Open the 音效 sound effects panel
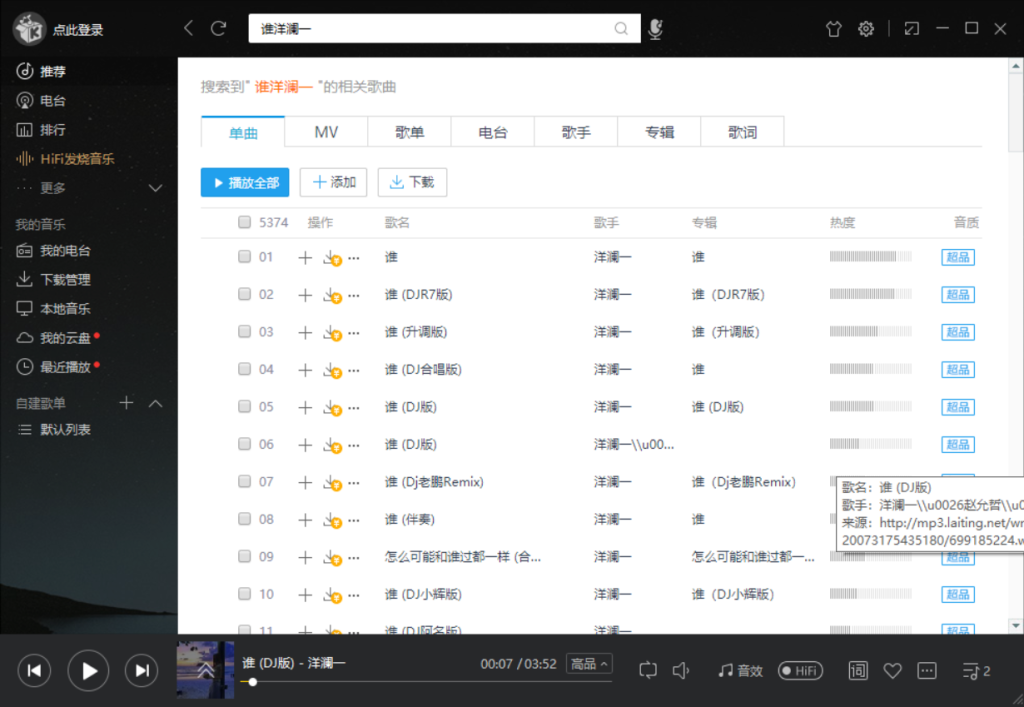1024x707 pixels. (740, 670)
